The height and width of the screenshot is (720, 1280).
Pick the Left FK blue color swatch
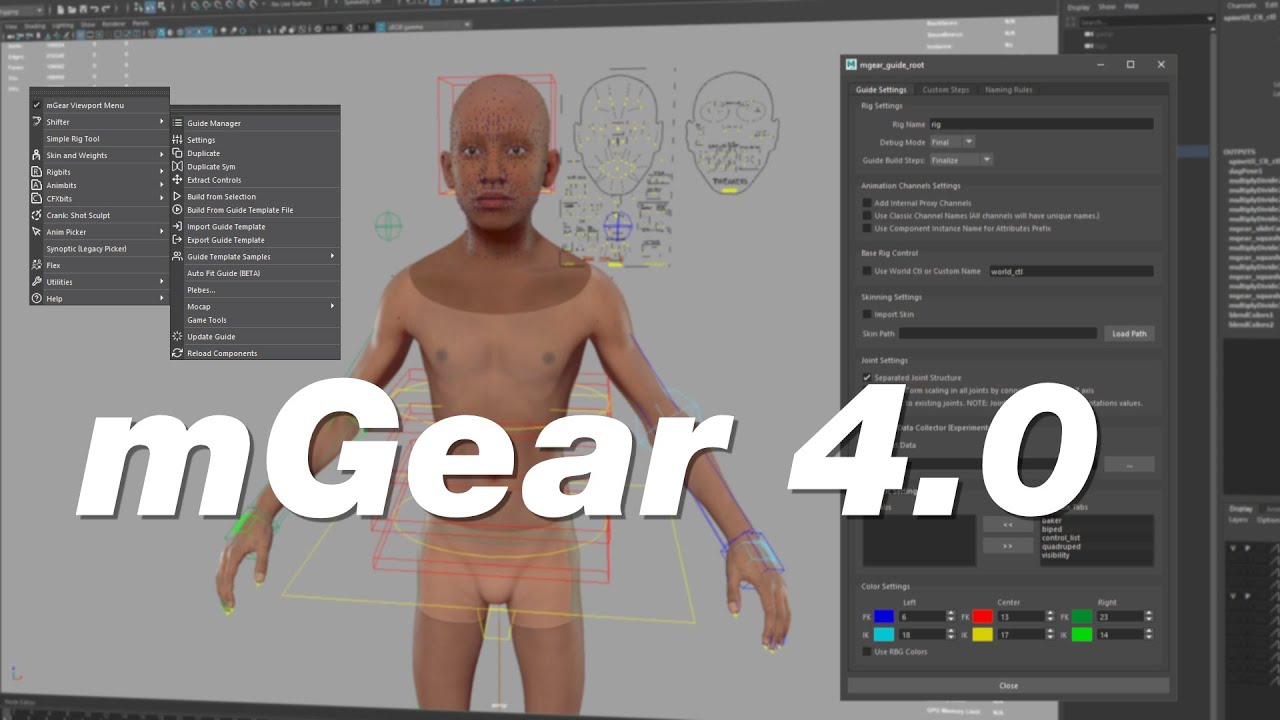click(x=884, y=617)
